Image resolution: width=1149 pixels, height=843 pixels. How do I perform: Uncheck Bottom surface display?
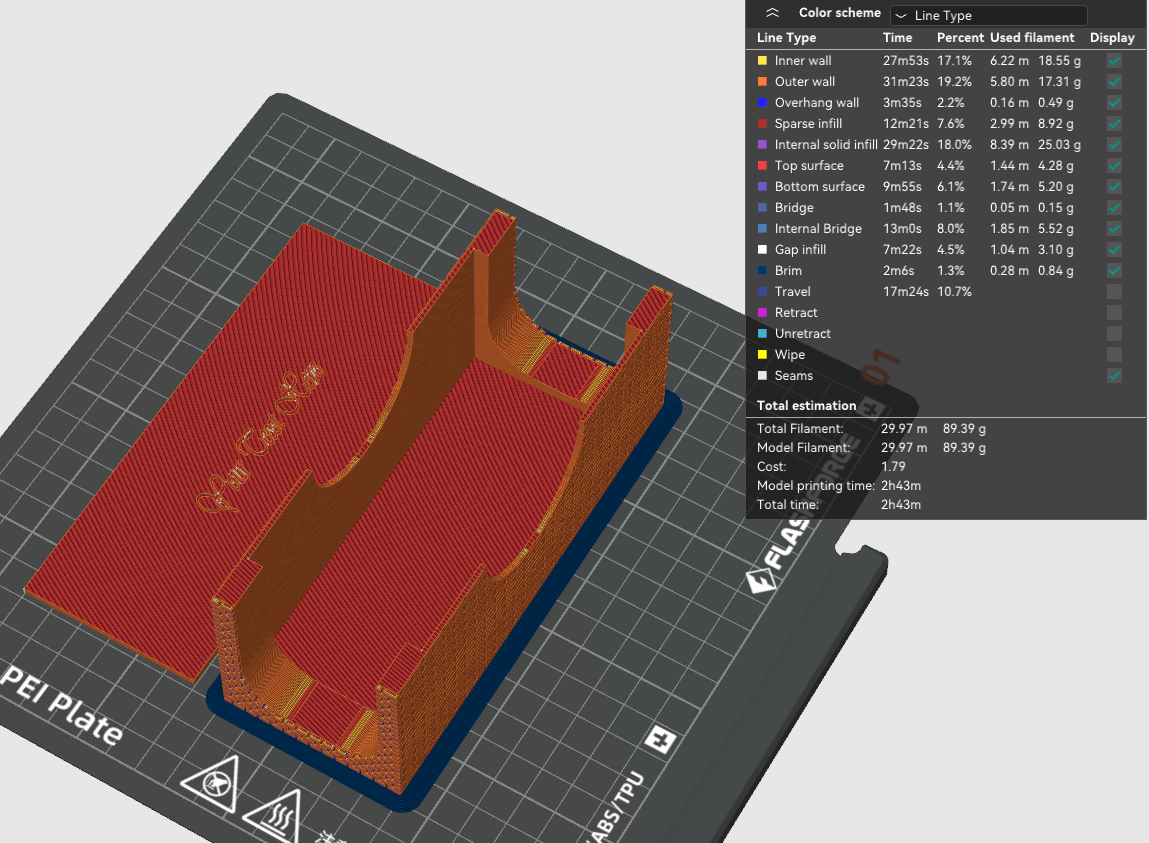tap(1114, 187)
